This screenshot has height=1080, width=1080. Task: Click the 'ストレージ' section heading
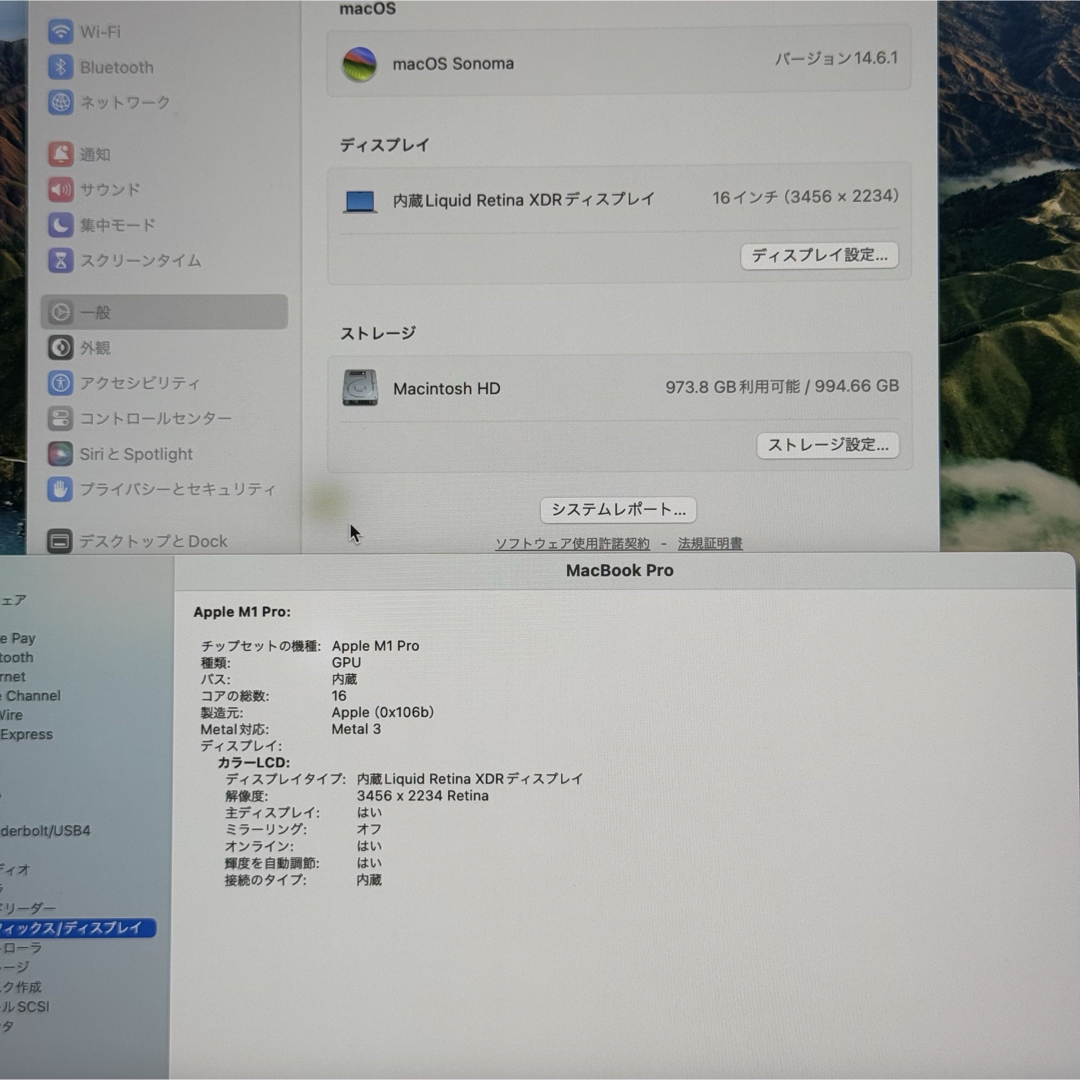377,333
